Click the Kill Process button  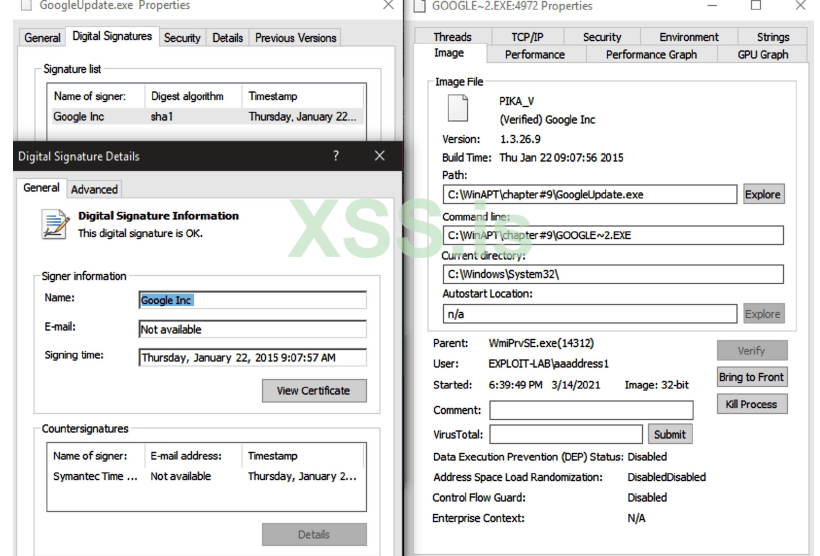[751, 404]
